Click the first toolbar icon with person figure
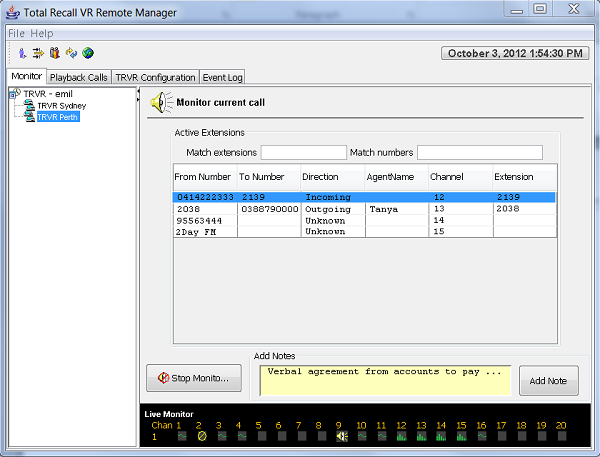This screenshot has width=600, height=457. (22, 53)
